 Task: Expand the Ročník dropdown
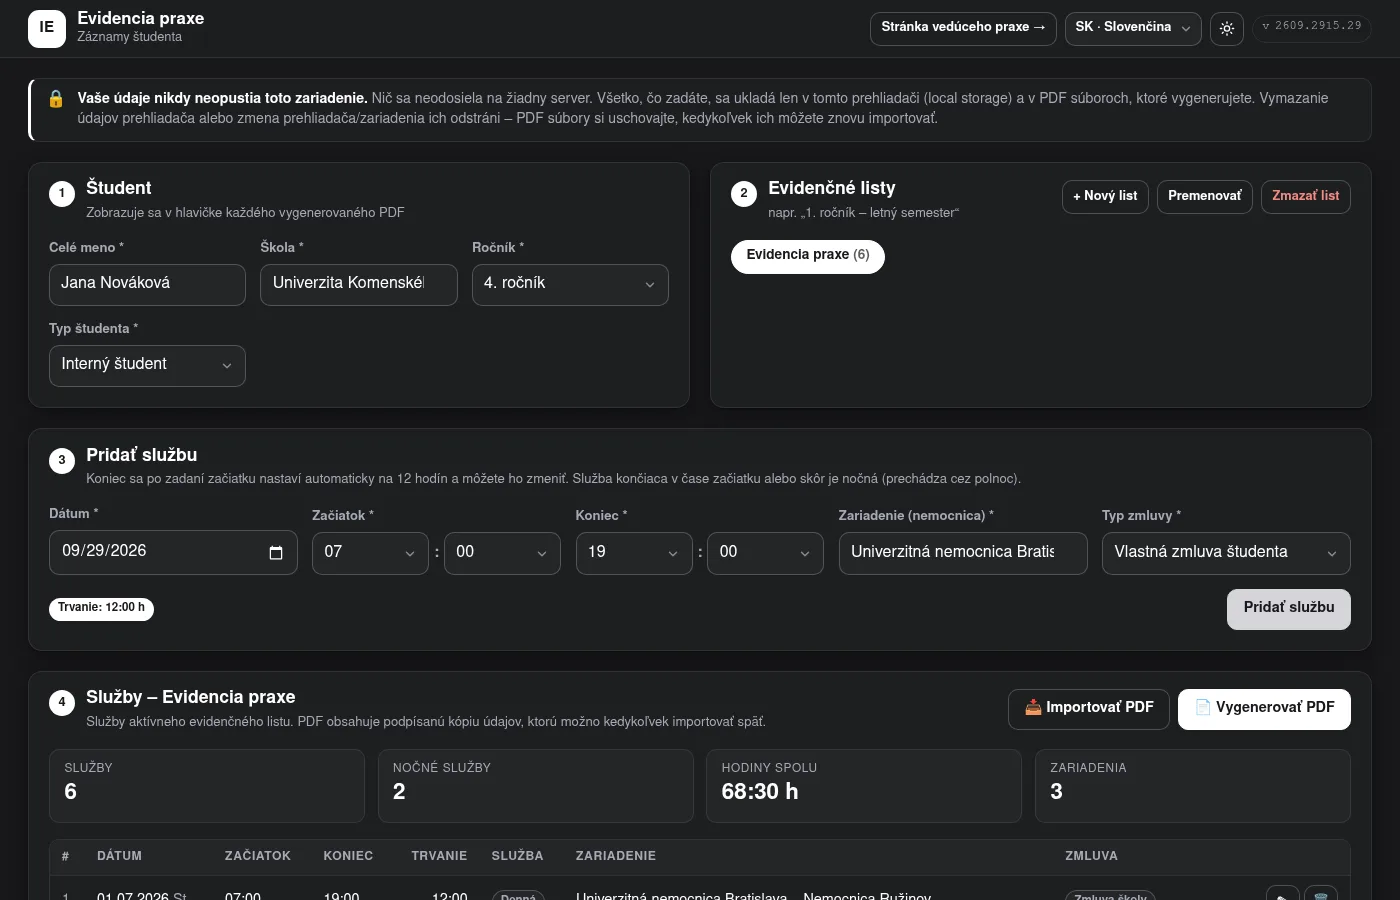pyautogui.click(x=570, y=284)
